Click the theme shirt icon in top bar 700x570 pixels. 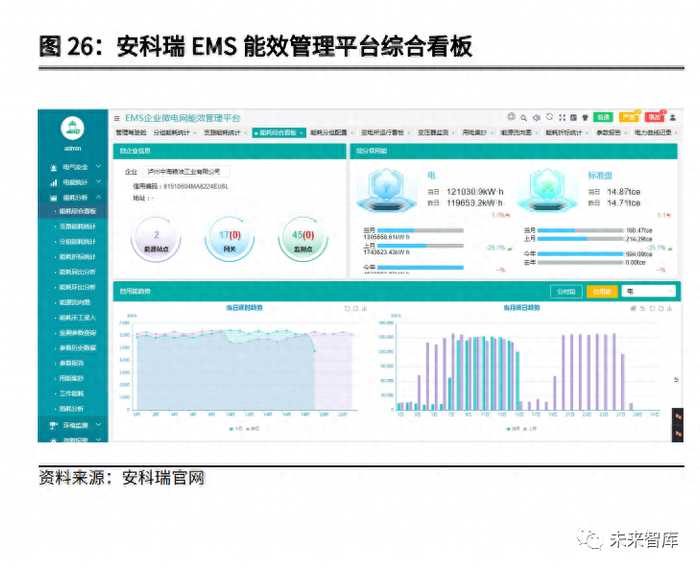(x=585, y=117)
